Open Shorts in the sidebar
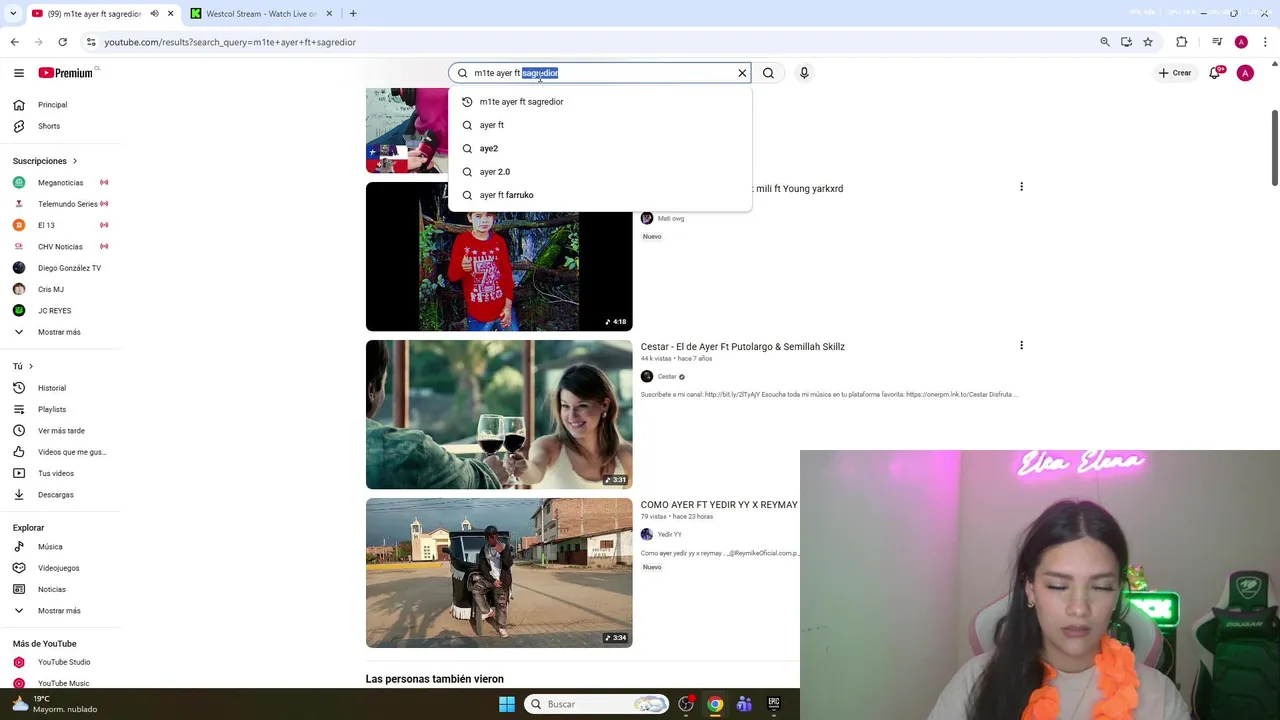 pos(49,126)
